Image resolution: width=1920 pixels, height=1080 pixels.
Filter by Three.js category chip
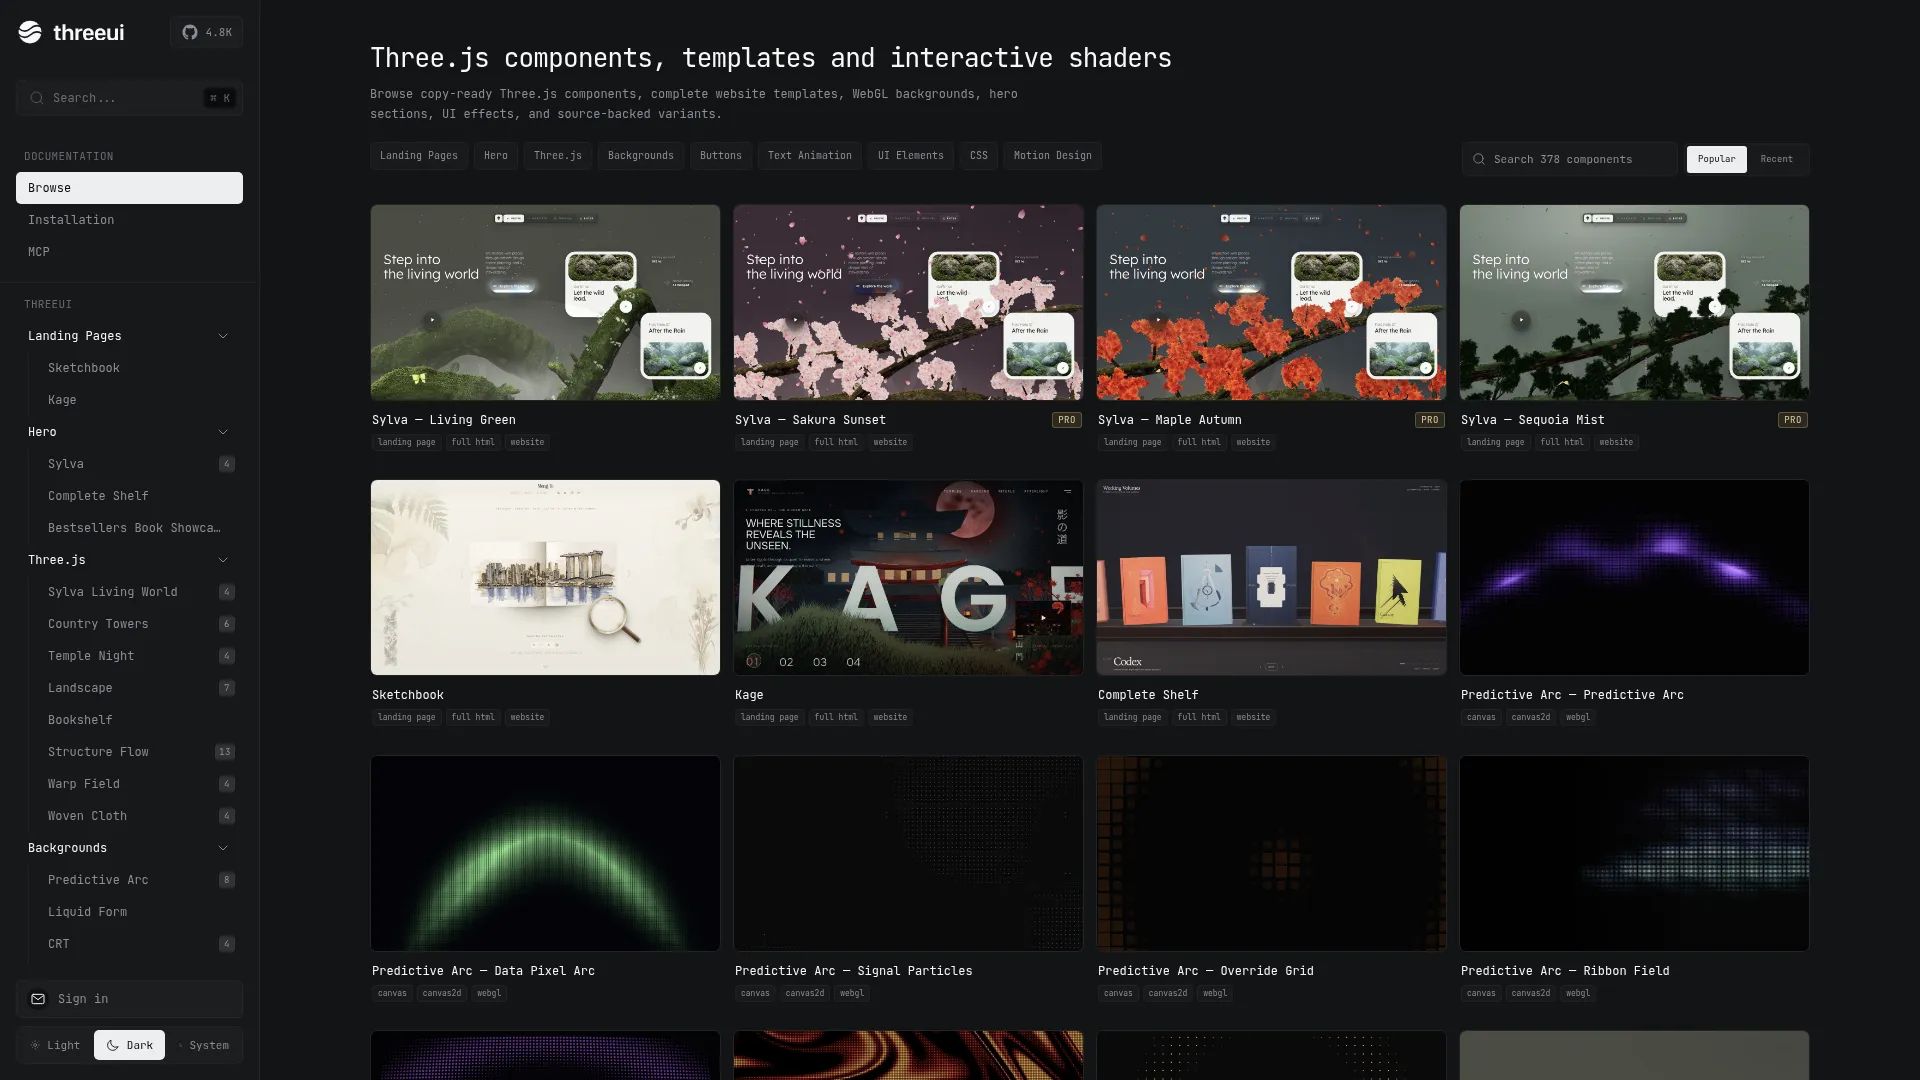558,156
